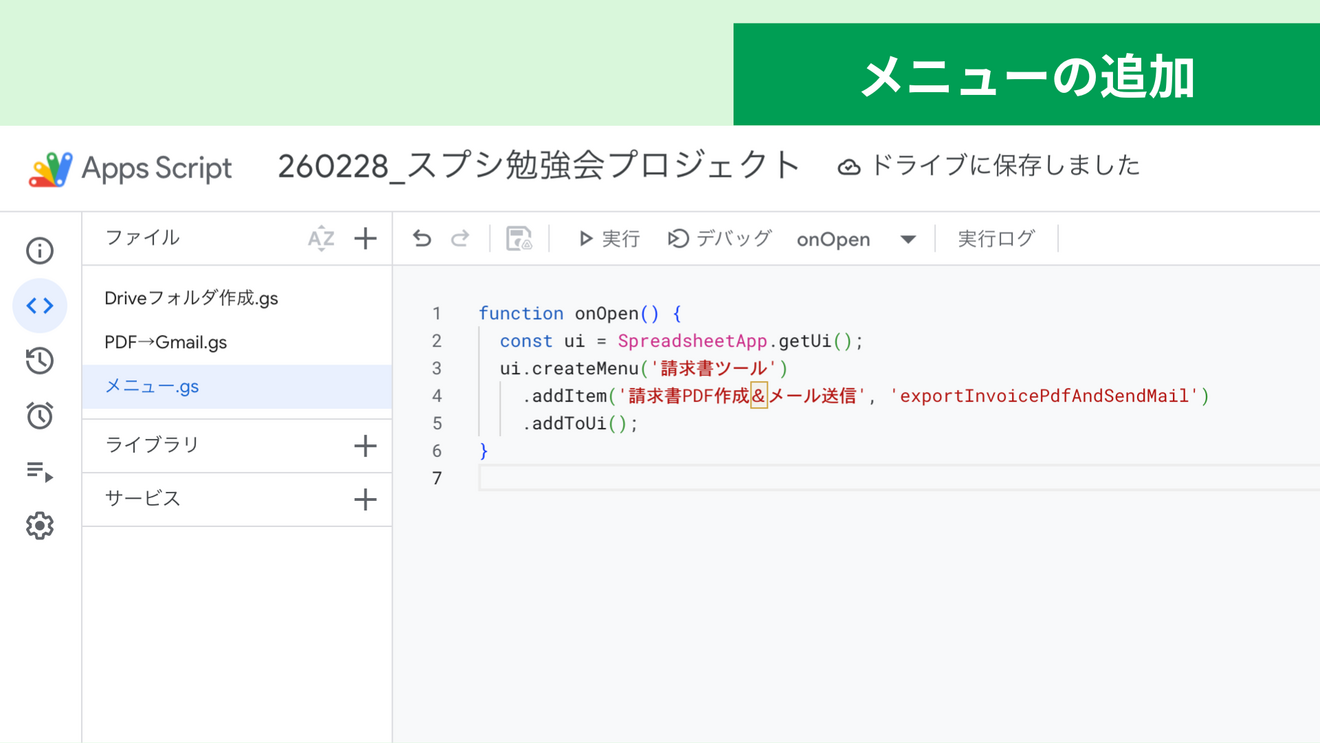Open the onOpen function selector dropdown

point(856,240)
